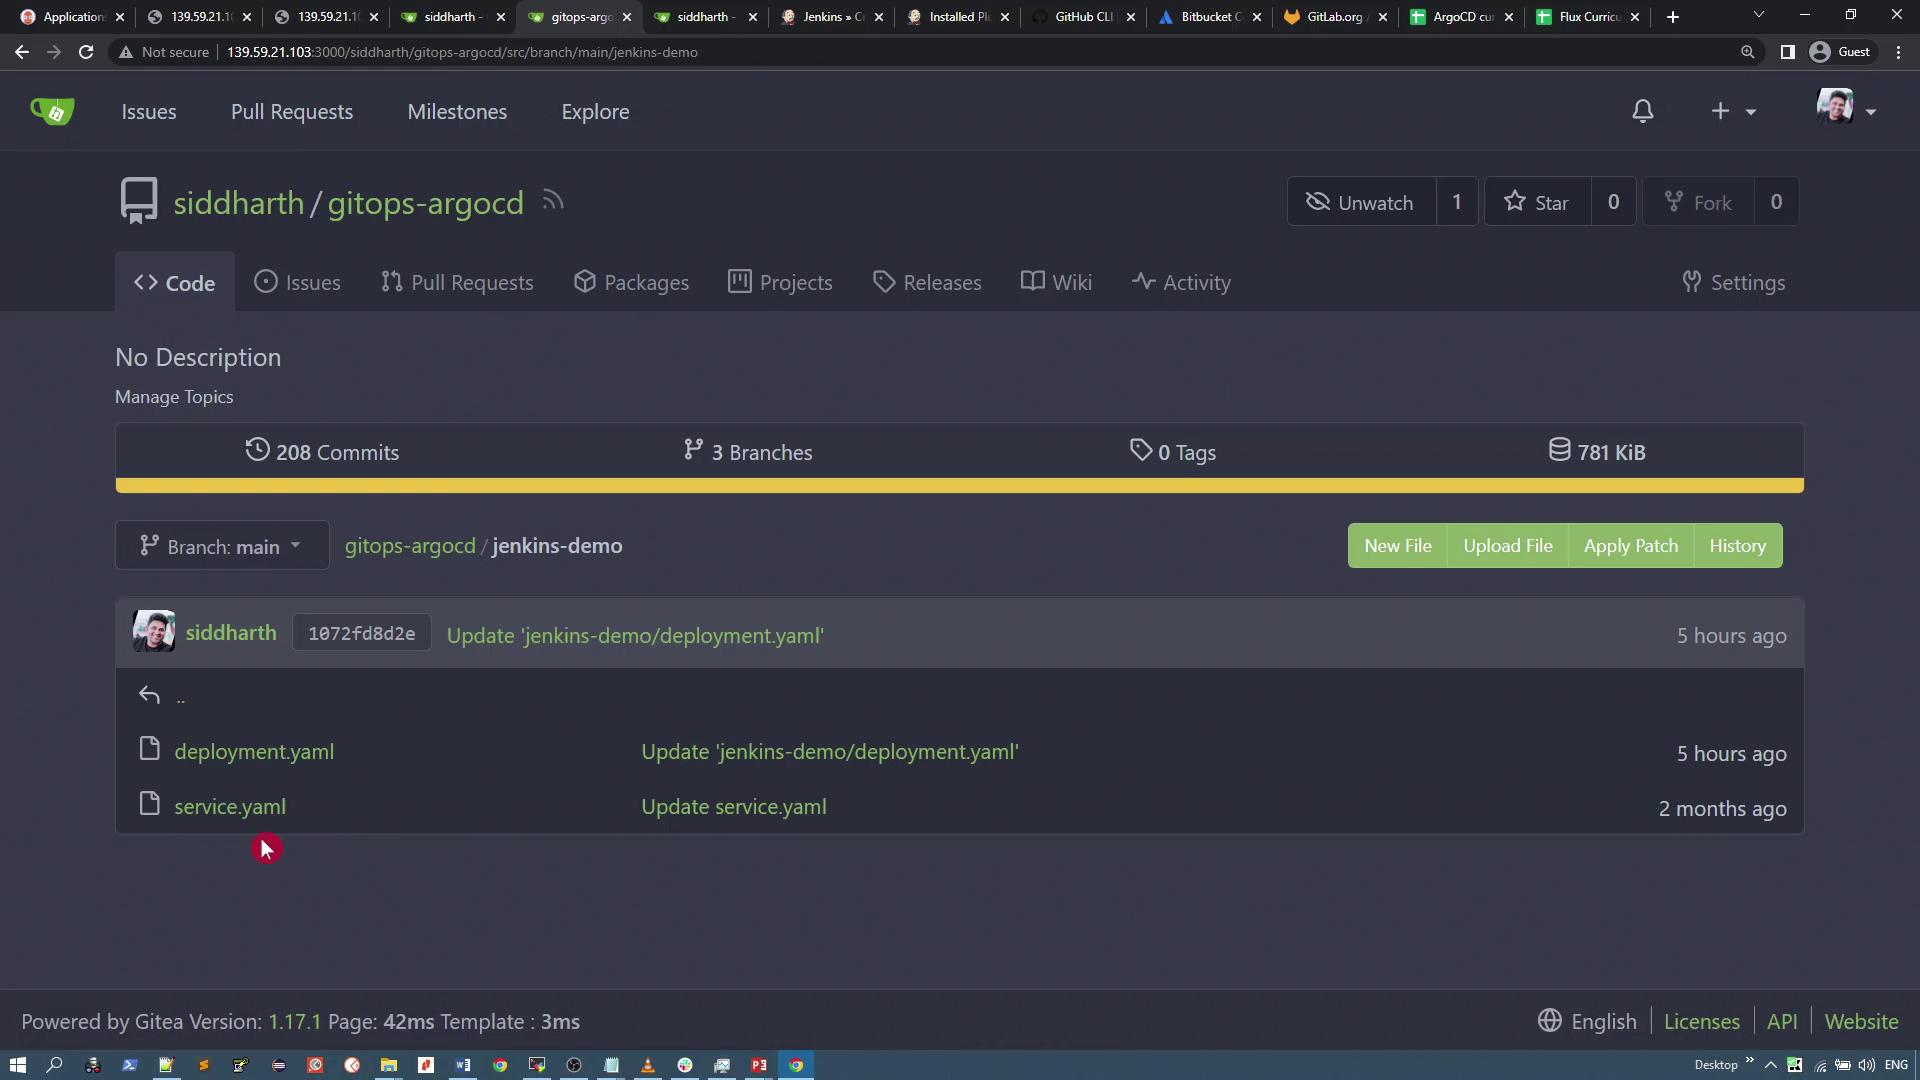Open the notifications bell
Viewport: 1920px width, 1080px height.
pyautogui.click(x=1642, y=111)
